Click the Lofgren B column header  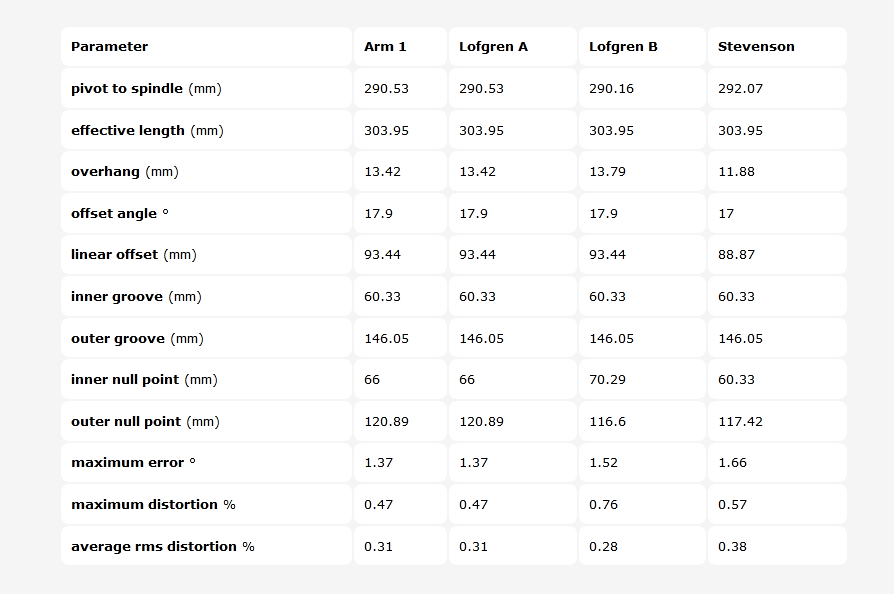point(623,47)
